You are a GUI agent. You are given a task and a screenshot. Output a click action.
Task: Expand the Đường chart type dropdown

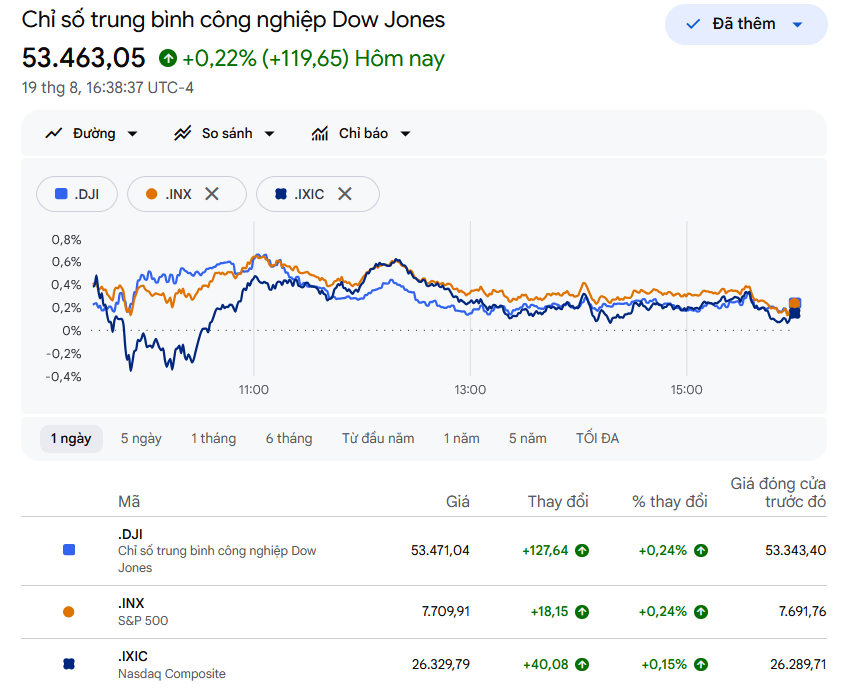point(132,134)
